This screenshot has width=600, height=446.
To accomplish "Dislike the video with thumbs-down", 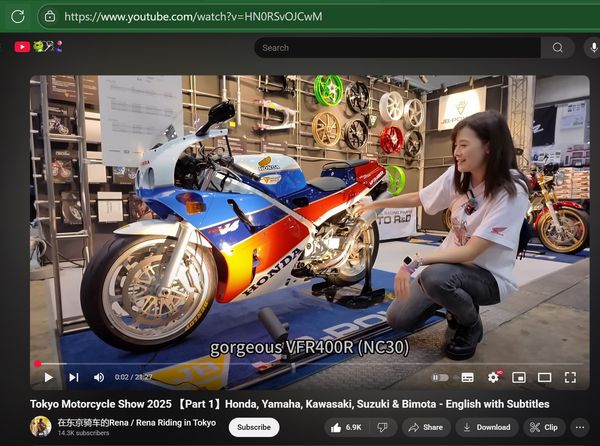I will pos(382,427).
